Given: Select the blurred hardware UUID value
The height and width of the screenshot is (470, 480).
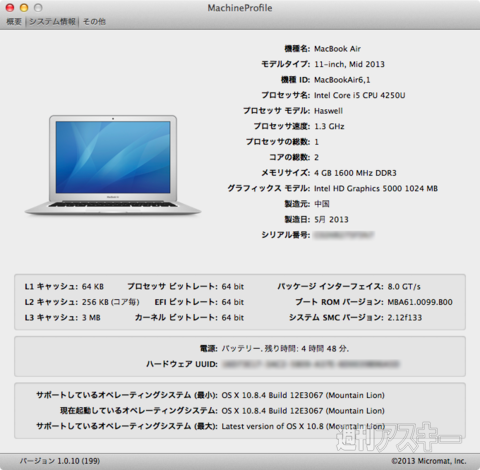Looking at the screenshot, I should pos(311,364).
